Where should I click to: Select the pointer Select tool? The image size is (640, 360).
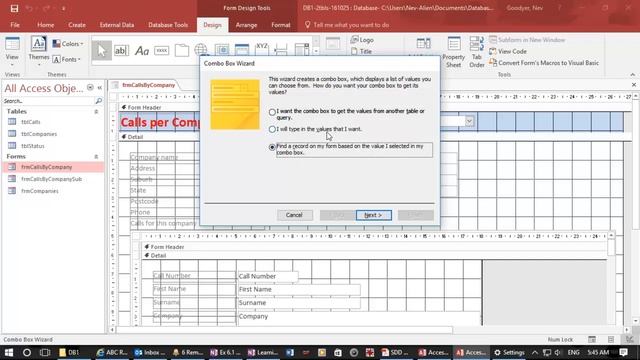[x=101, y=51]
